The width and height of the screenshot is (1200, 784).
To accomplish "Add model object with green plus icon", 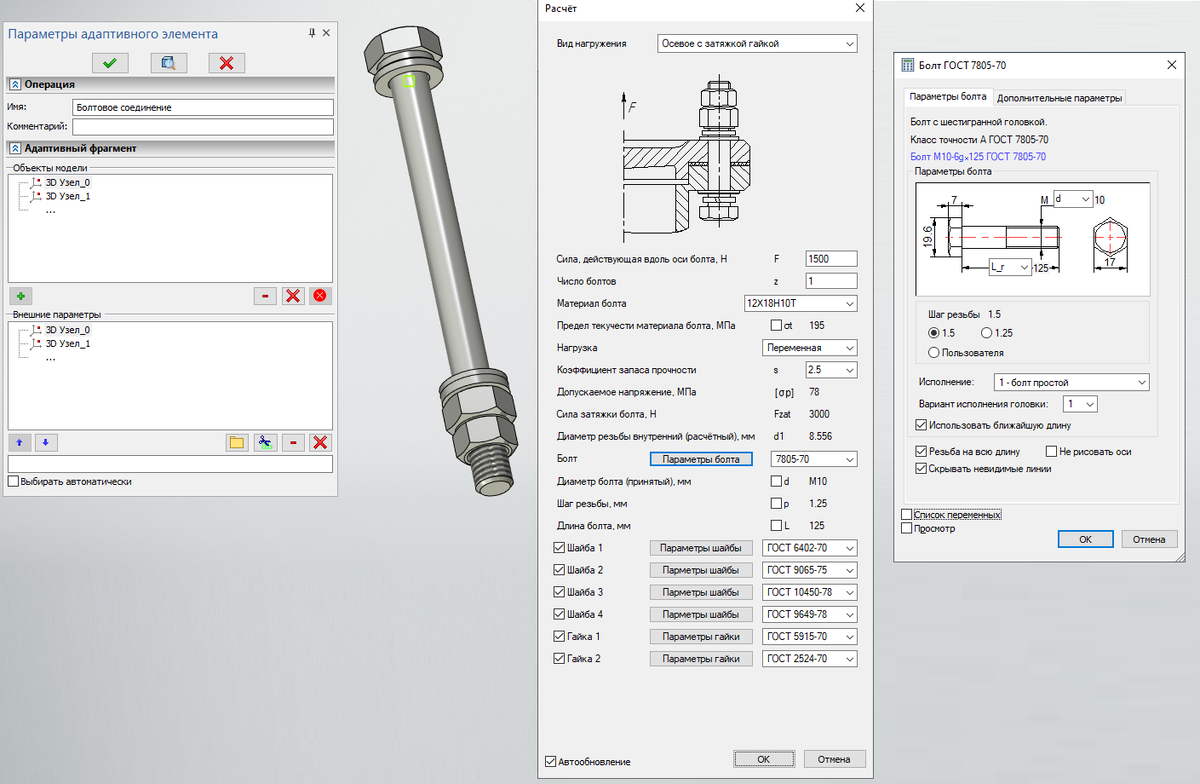I will pos(19,296).
